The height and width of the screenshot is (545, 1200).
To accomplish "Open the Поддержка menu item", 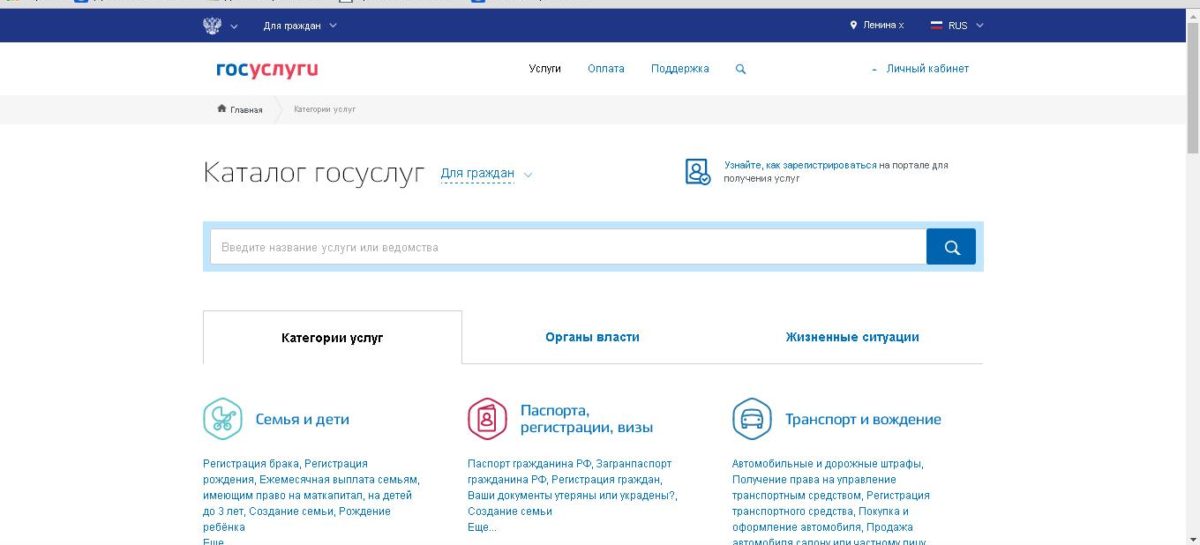I will pyautogui.click(x=680, y=69).
